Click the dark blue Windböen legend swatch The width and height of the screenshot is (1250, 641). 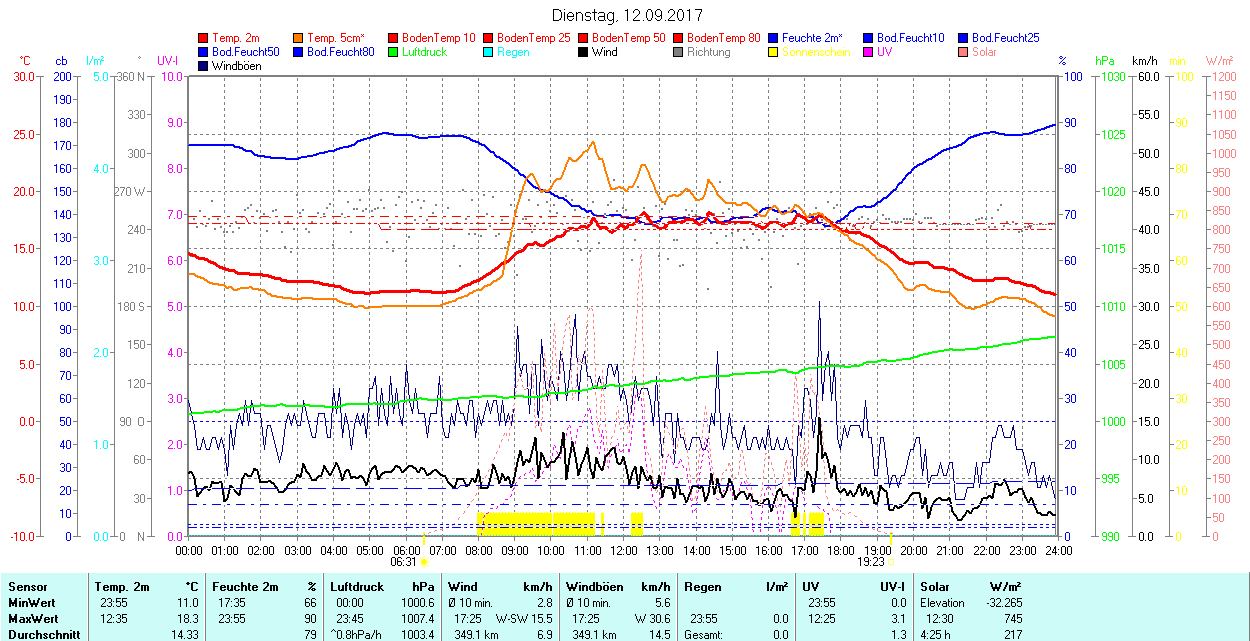tap(204, 66)
